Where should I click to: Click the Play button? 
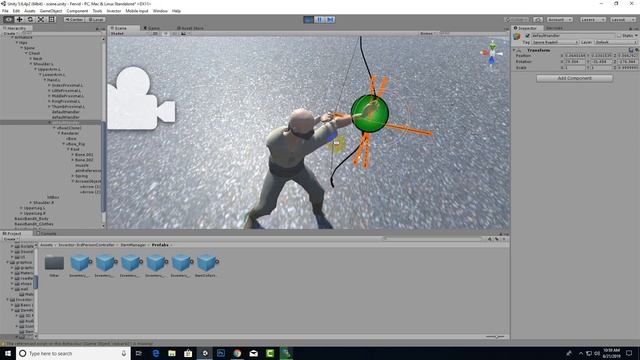(x=309, y=19)
